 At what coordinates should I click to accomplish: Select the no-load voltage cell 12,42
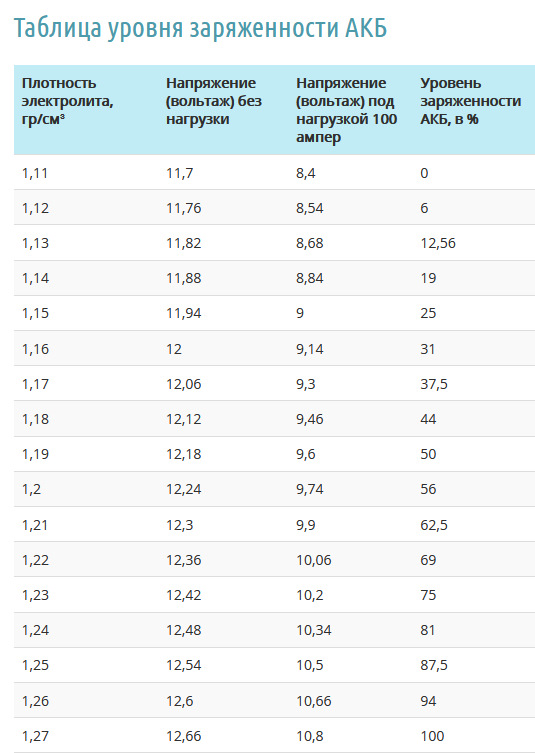click(x=183, y=595)
